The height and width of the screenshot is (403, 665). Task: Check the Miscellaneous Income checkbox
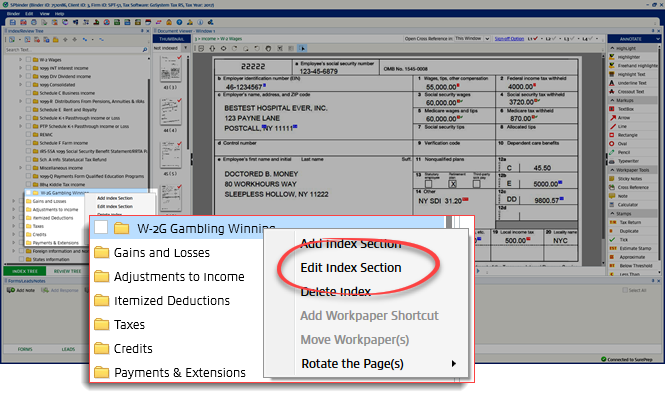(28, 168)
